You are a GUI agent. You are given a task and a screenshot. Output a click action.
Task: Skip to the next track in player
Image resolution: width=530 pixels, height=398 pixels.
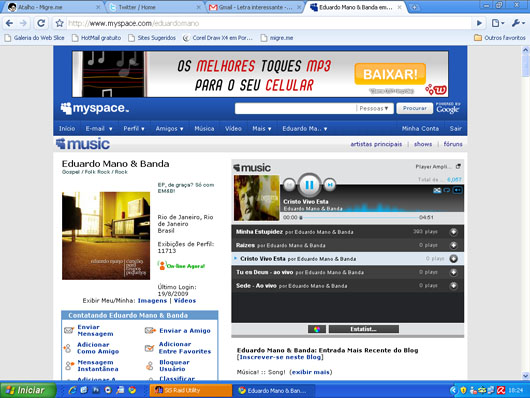pyautogui.click(x=330, y=185)
